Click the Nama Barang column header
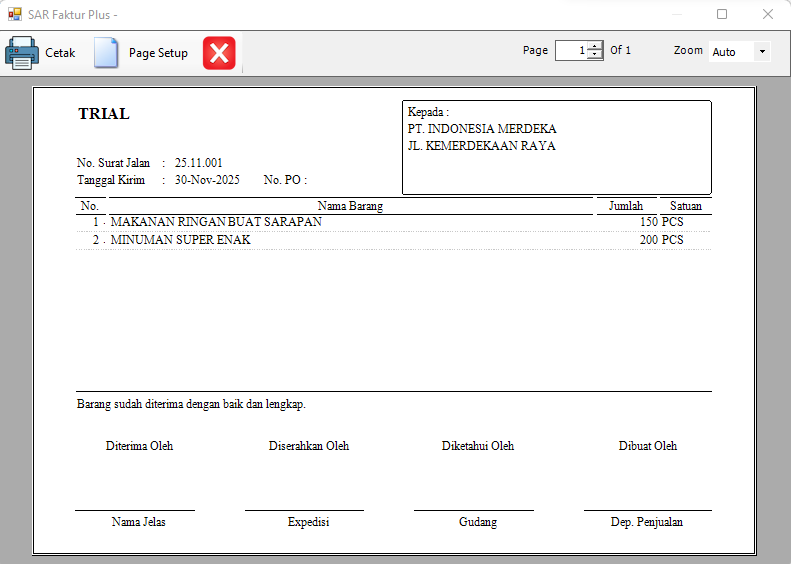This screenshot has height=564, width=791. point(350,206)
